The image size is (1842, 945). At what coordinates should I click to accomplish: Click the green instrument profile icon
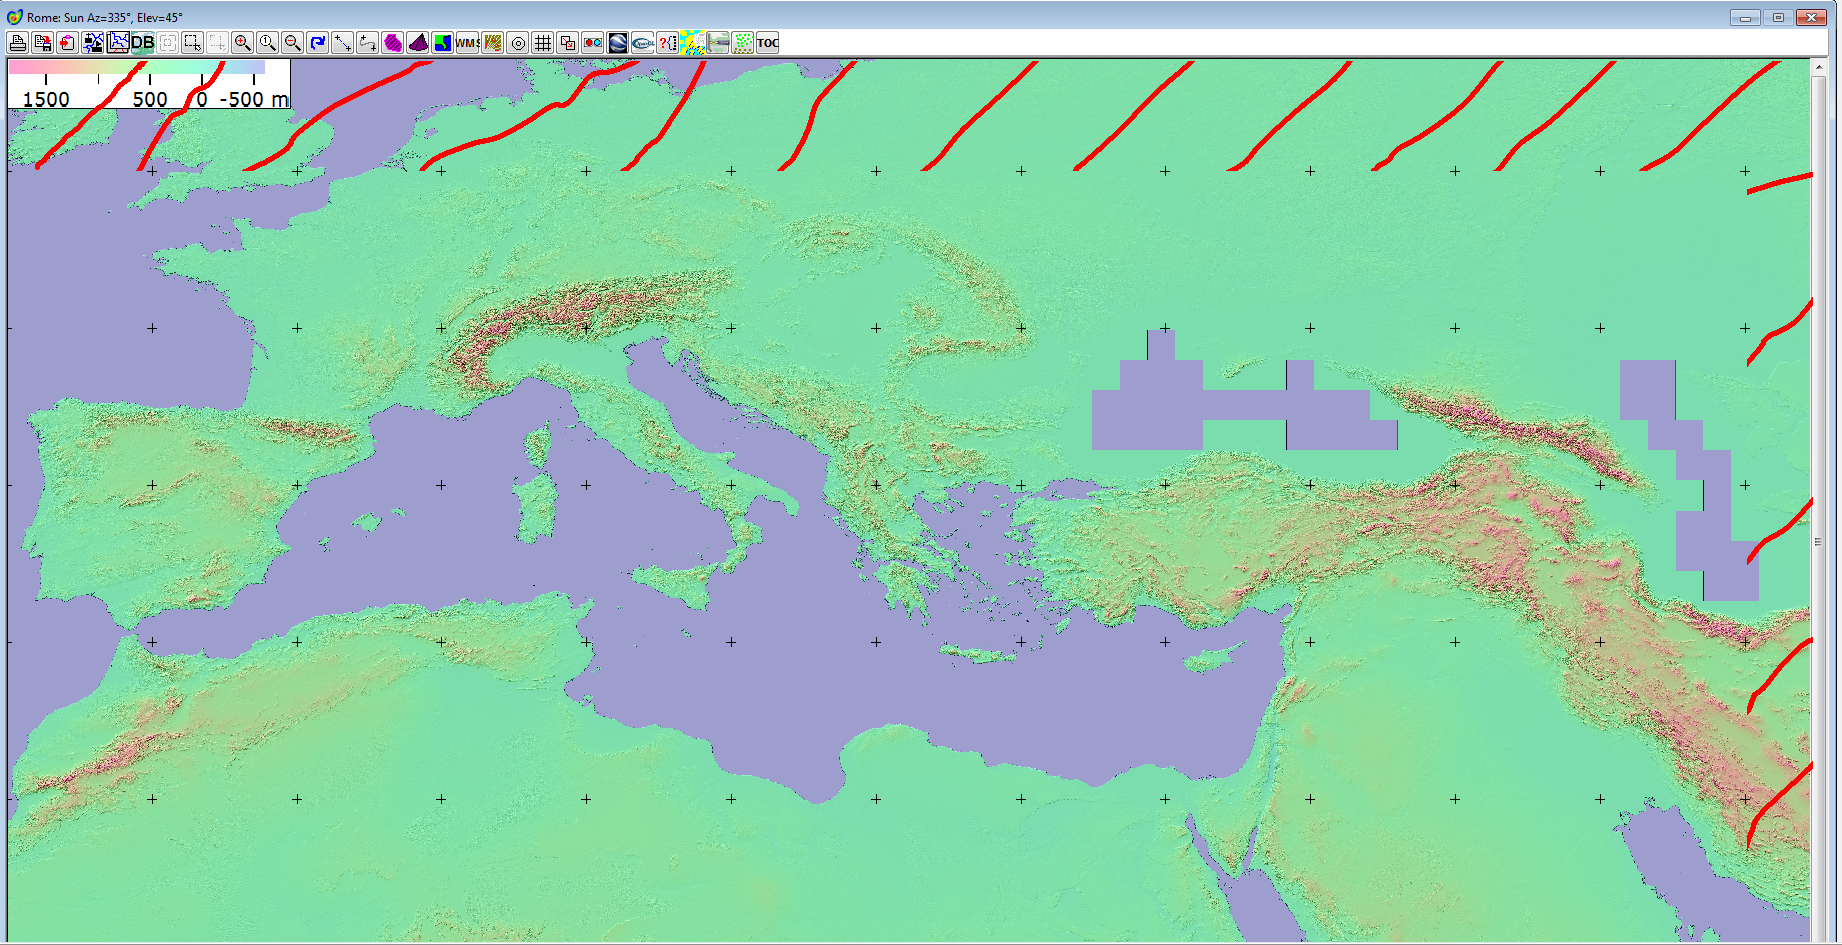718,43
